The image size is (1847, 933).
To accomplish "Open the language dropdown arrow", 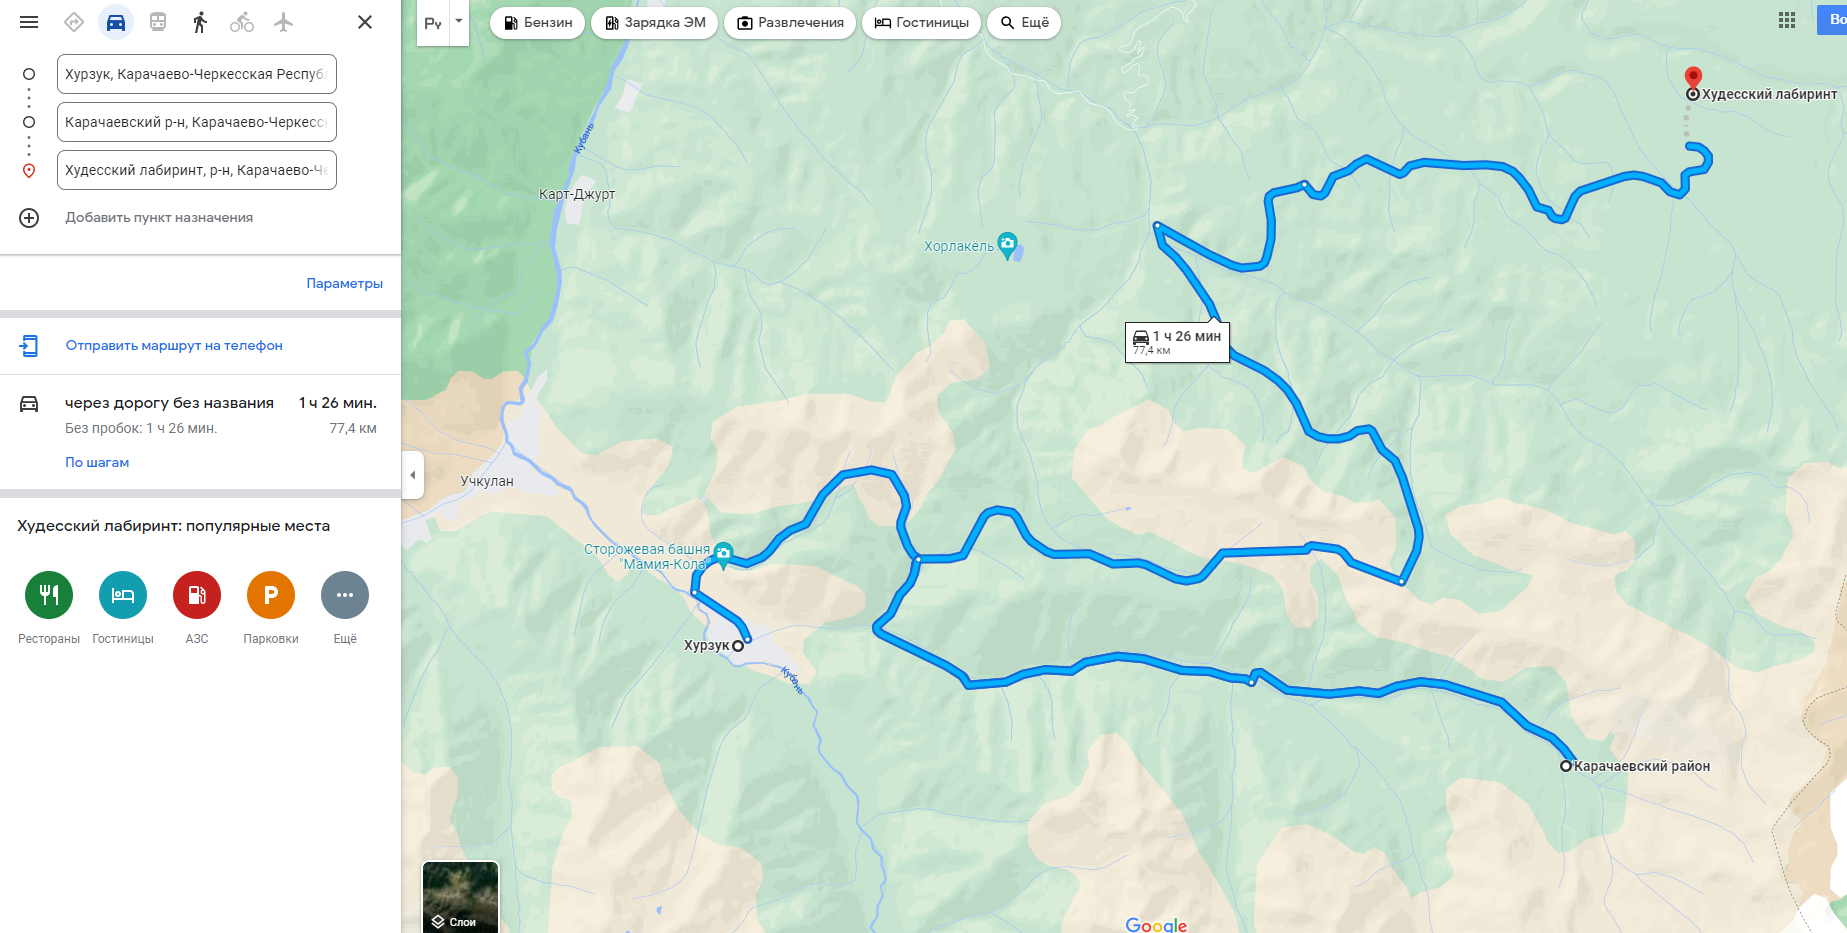I will pos(459,22).
